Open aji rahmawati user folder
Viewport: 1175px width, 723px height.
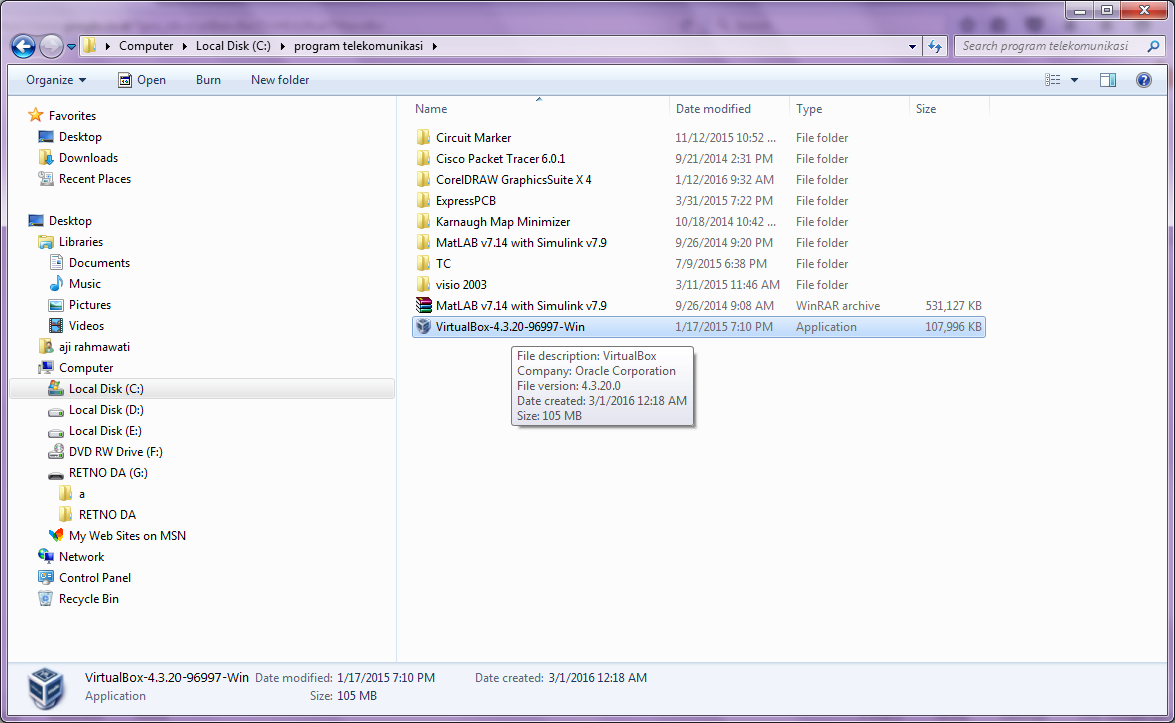(94, 346)
